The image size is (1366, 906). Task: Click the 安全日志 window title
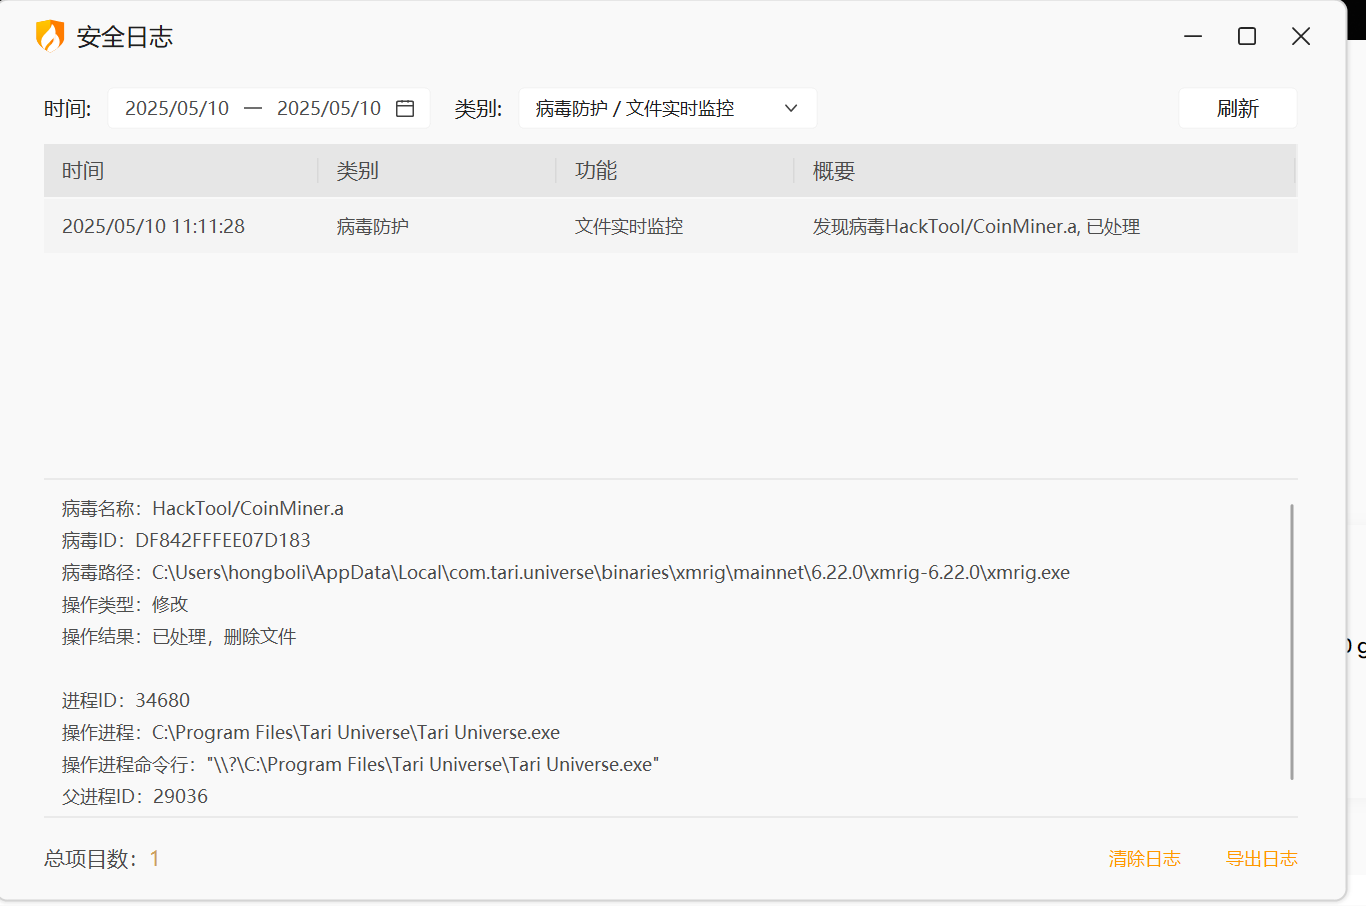(125, 37)
